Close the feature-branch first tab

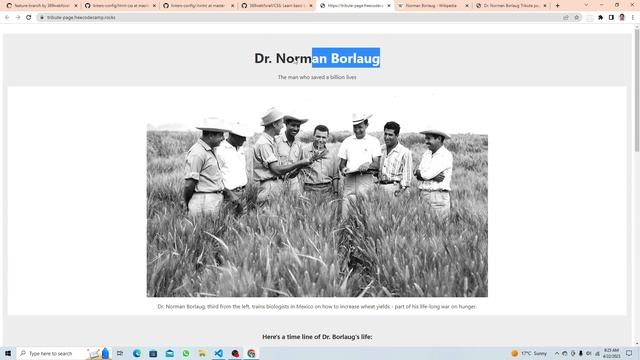coord(76,6)
